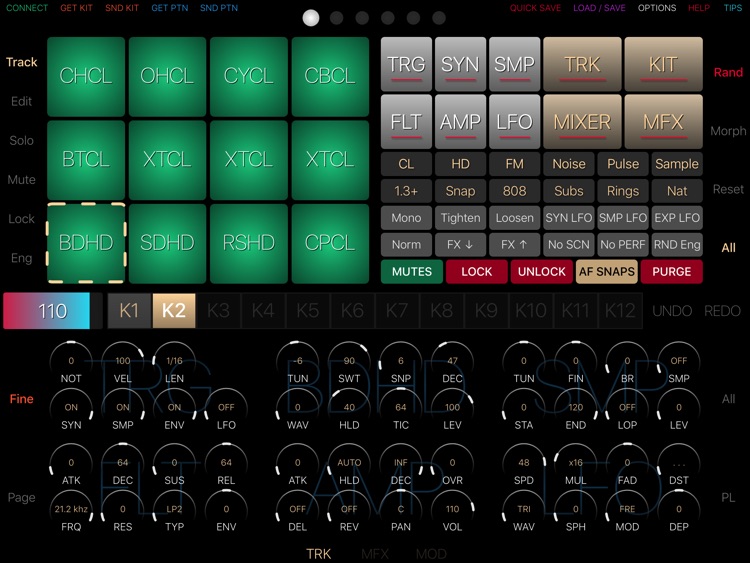Image resolution: width=750 pixels, height=563 pixels.
Task: Click the green MUTES button
Action: tap(412, 272)
